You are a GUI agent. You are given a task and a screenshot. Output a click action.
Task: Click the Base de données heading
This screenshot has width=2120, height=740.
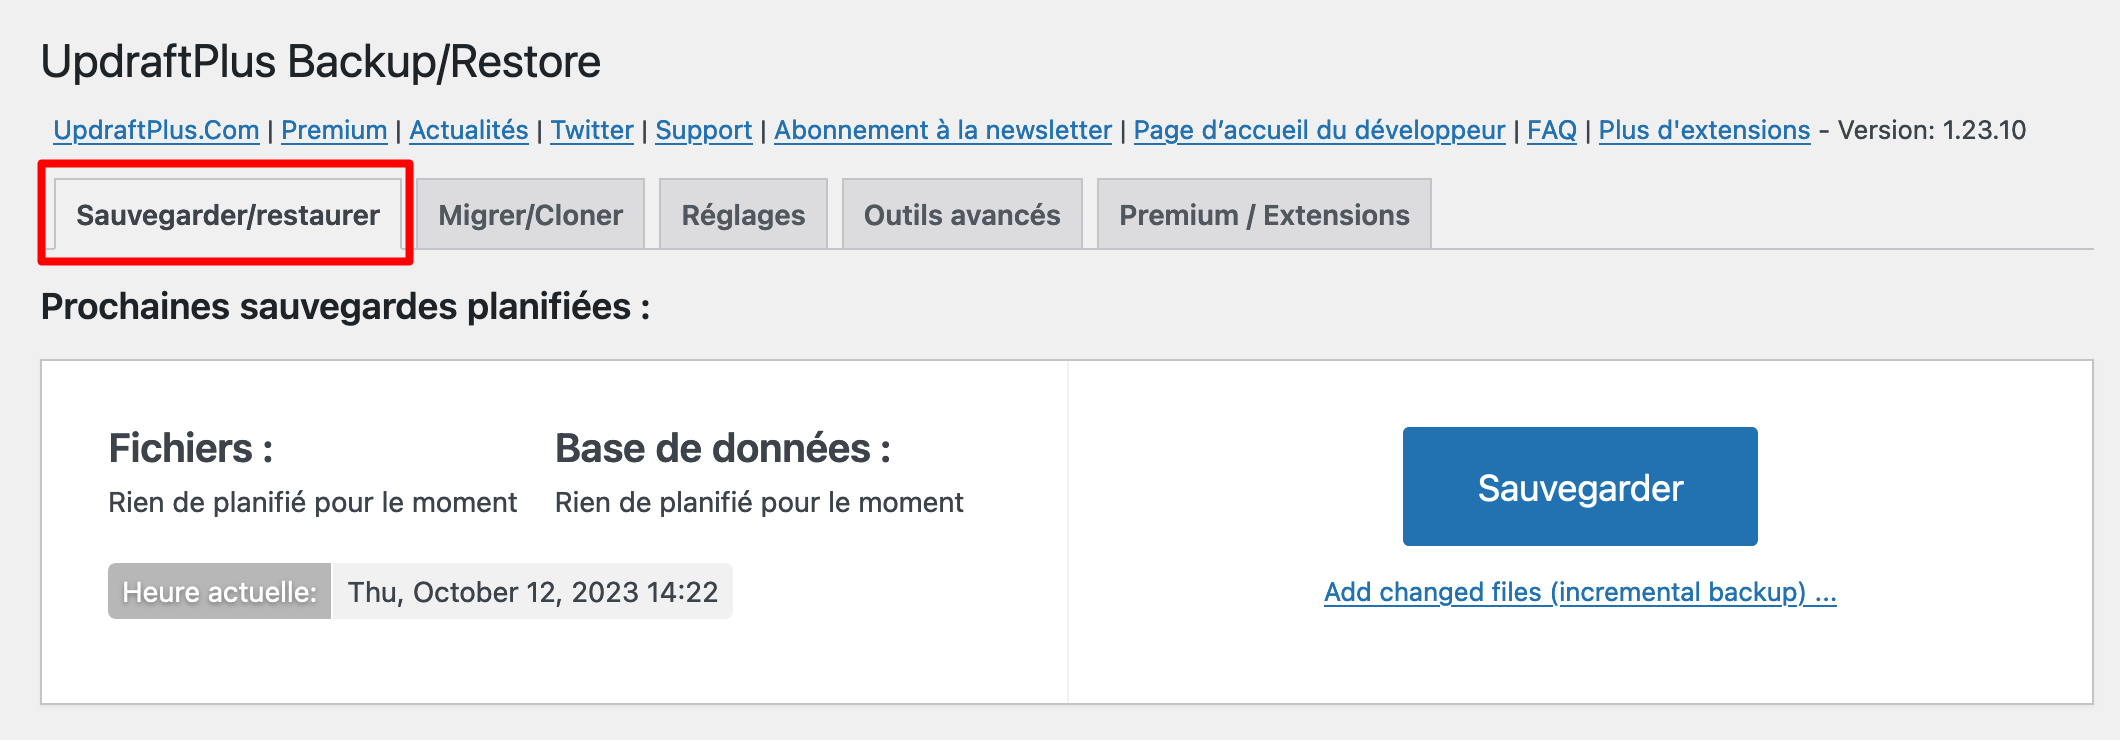pos(722,449)
